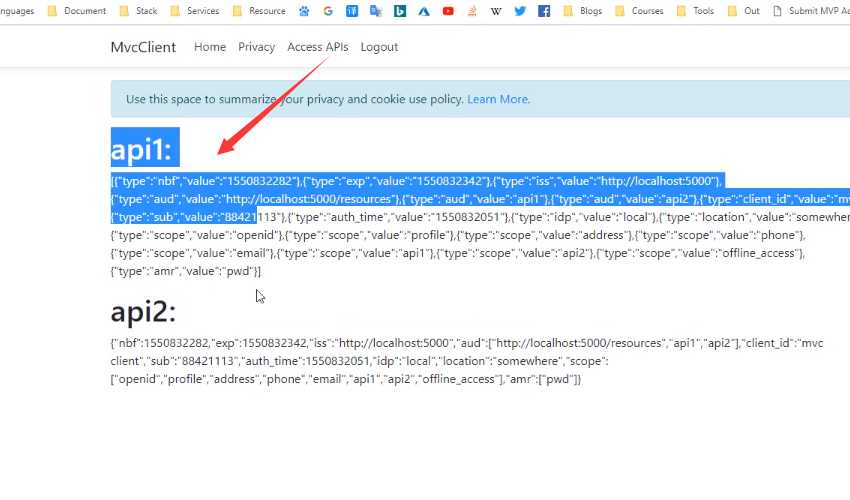The width and height of the screenshot is (850, 500).
Task: Click the {"type":"scope","value":"openid"} claim
Action: coord(197,235)
